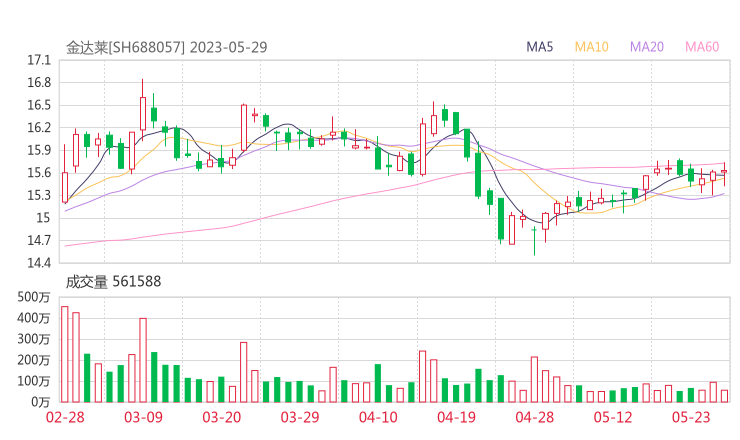
Task: Click the 300万 volume axis label
Action: click(34, 339)
